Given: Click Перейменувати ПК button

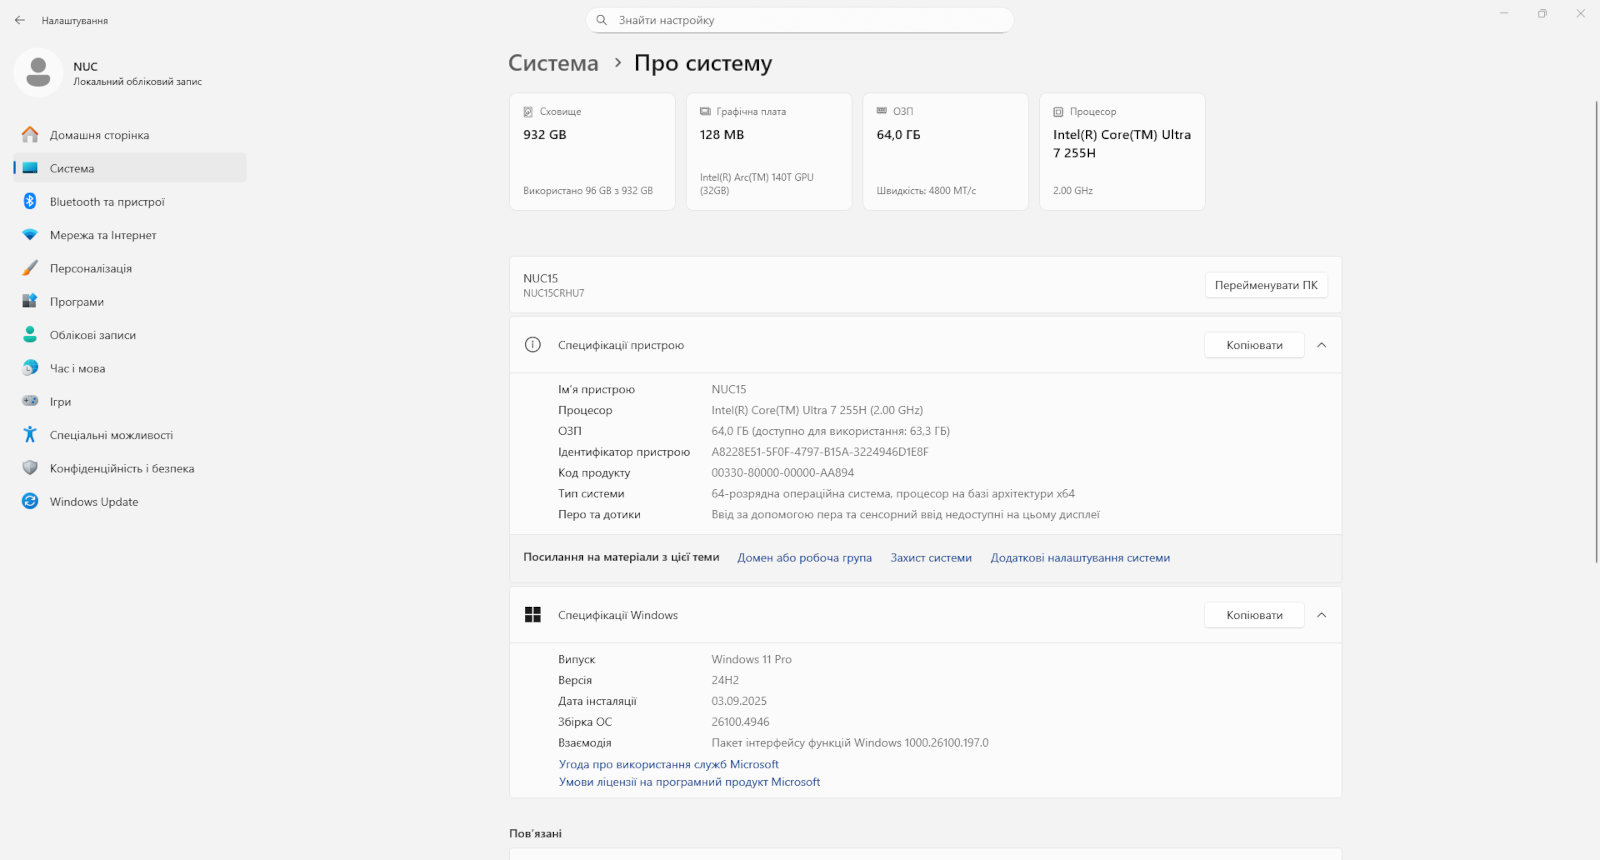Looking at the screenshot, I should point(1266,285).
